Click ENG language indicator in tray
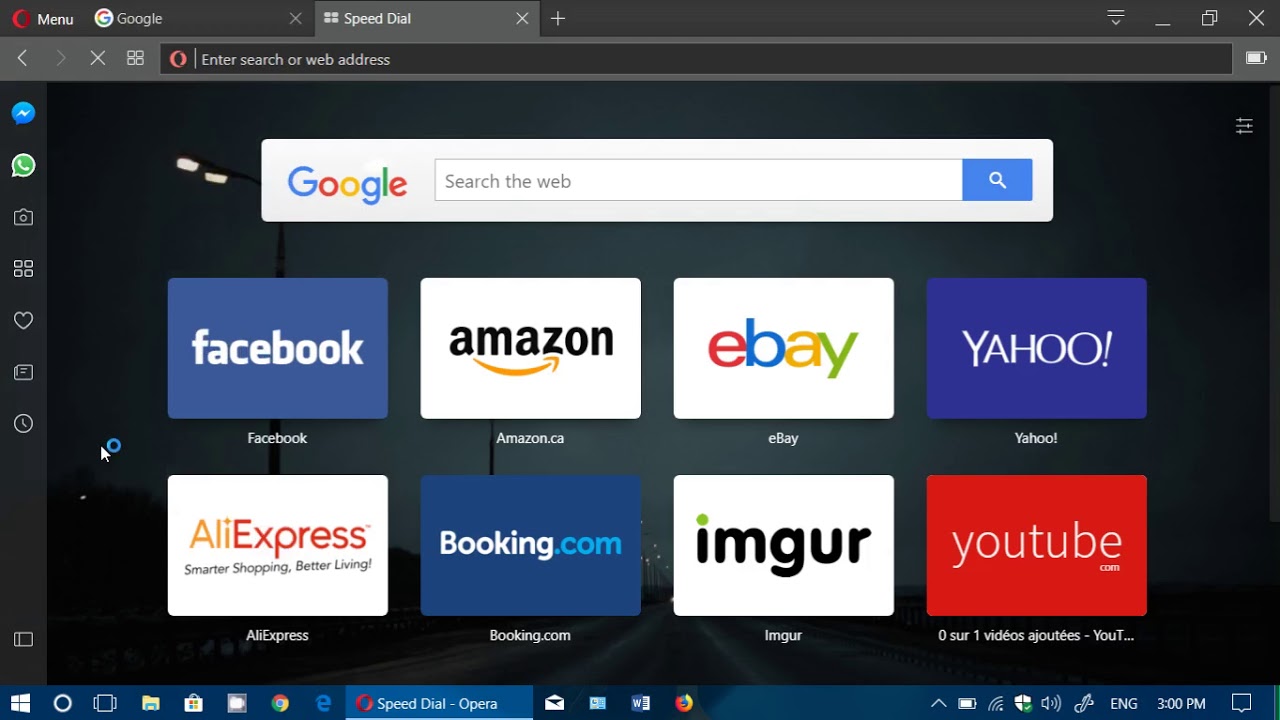This screenshot has height=720, width=1280. click(1124, 704)
